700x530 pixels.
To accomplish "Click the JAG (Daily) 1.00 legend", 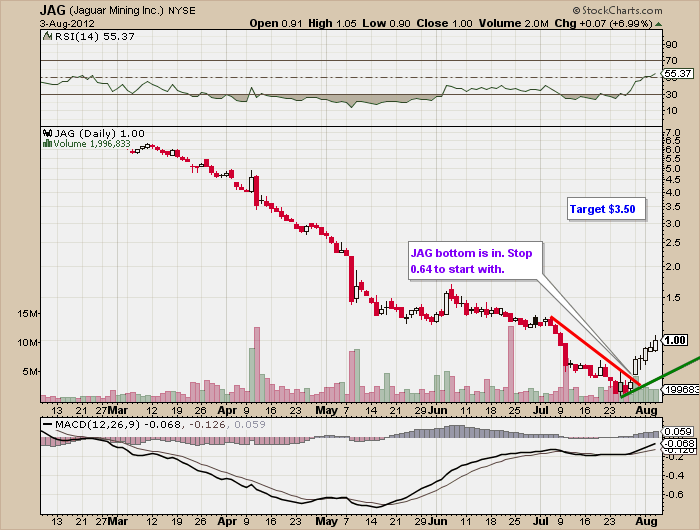I will (99, 133).
